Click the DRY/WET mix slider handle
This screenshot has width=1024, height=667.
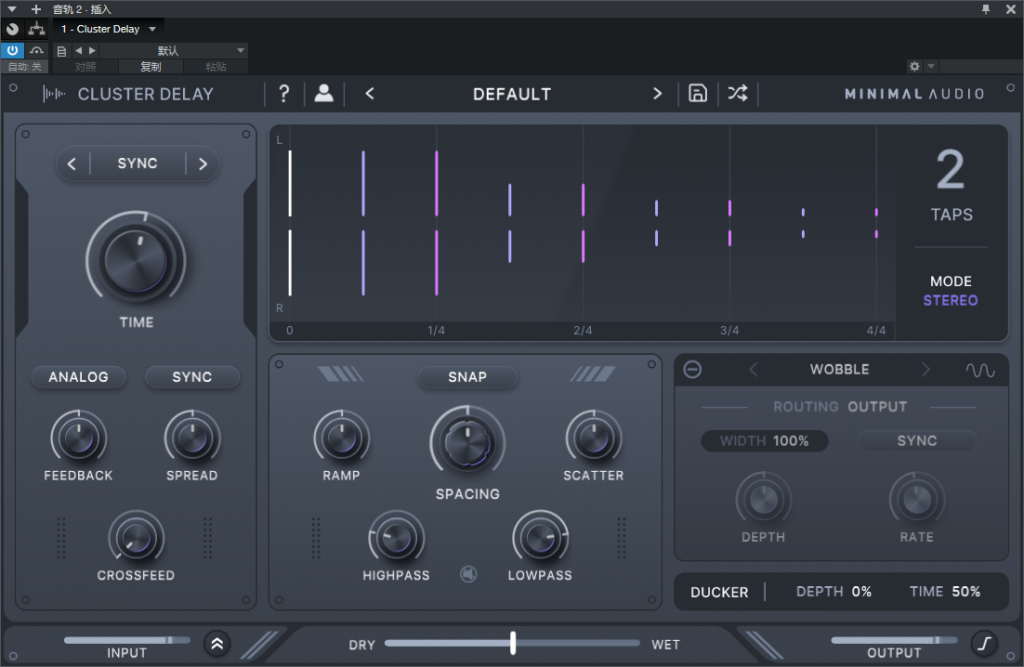click(x=513, y=643)
